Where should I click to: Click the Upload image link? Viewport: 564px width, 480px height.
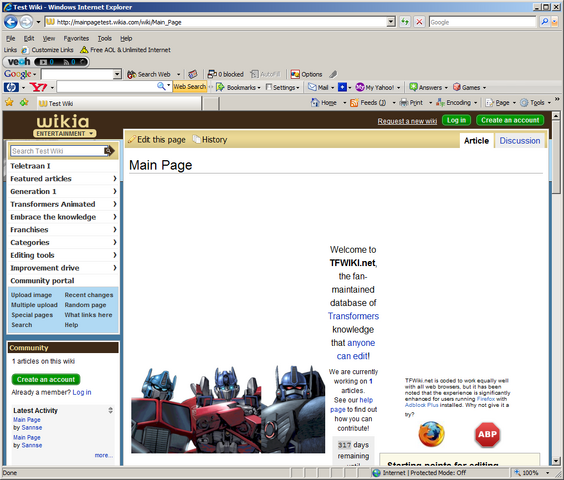tap(31, 295)
